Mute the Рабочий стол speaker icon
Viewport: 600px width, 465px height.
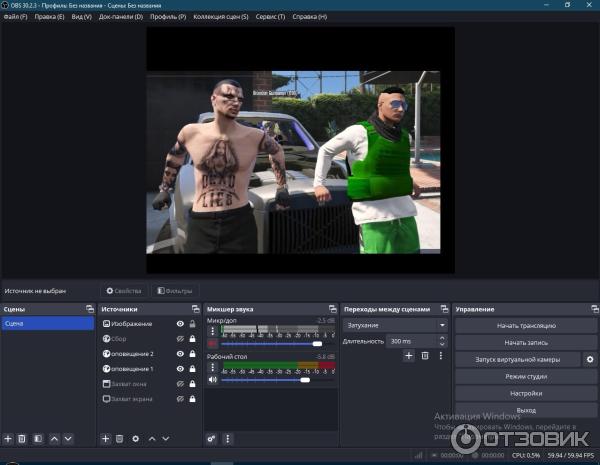click(212, 380)
